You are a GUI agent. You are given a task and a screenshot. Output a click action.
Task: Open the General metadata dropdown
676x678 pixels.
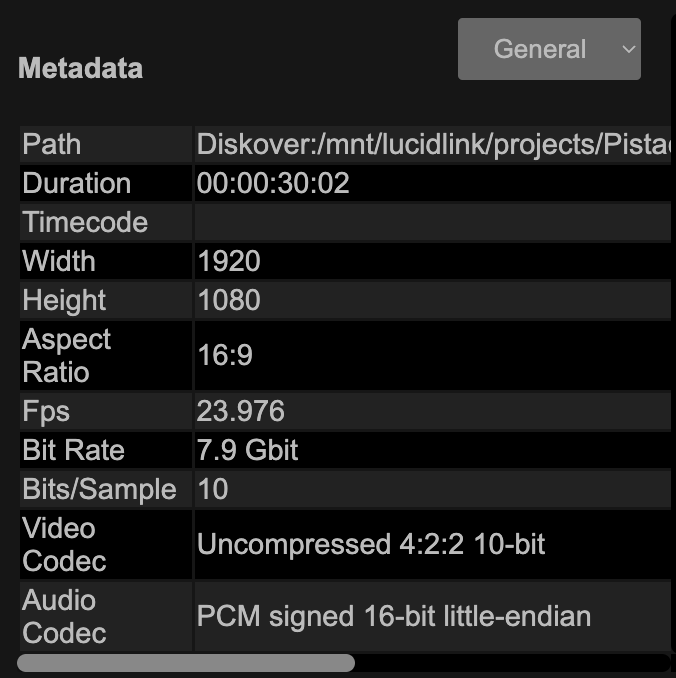click(548, 49)
